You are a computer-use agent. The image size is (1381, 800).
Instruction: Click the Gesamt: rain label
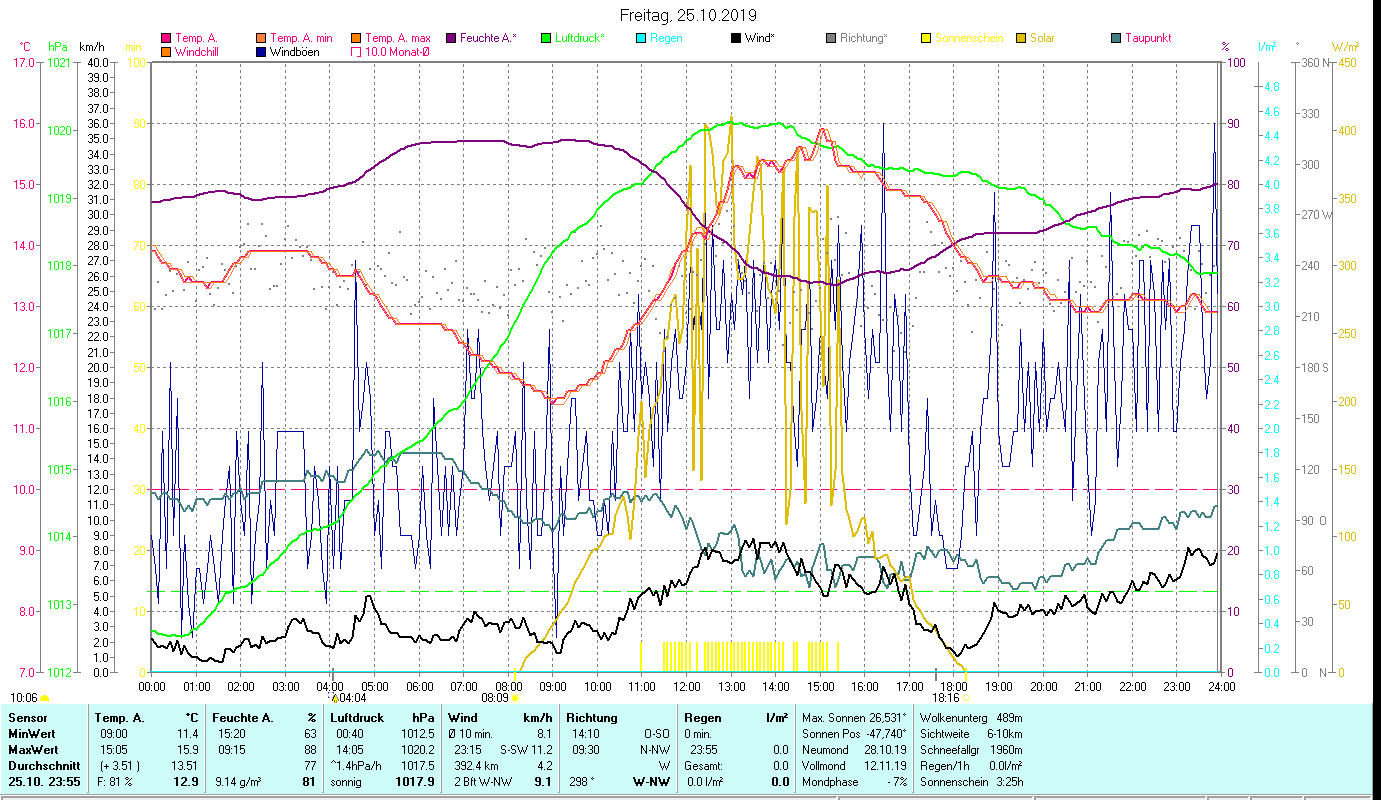(703, 766)
